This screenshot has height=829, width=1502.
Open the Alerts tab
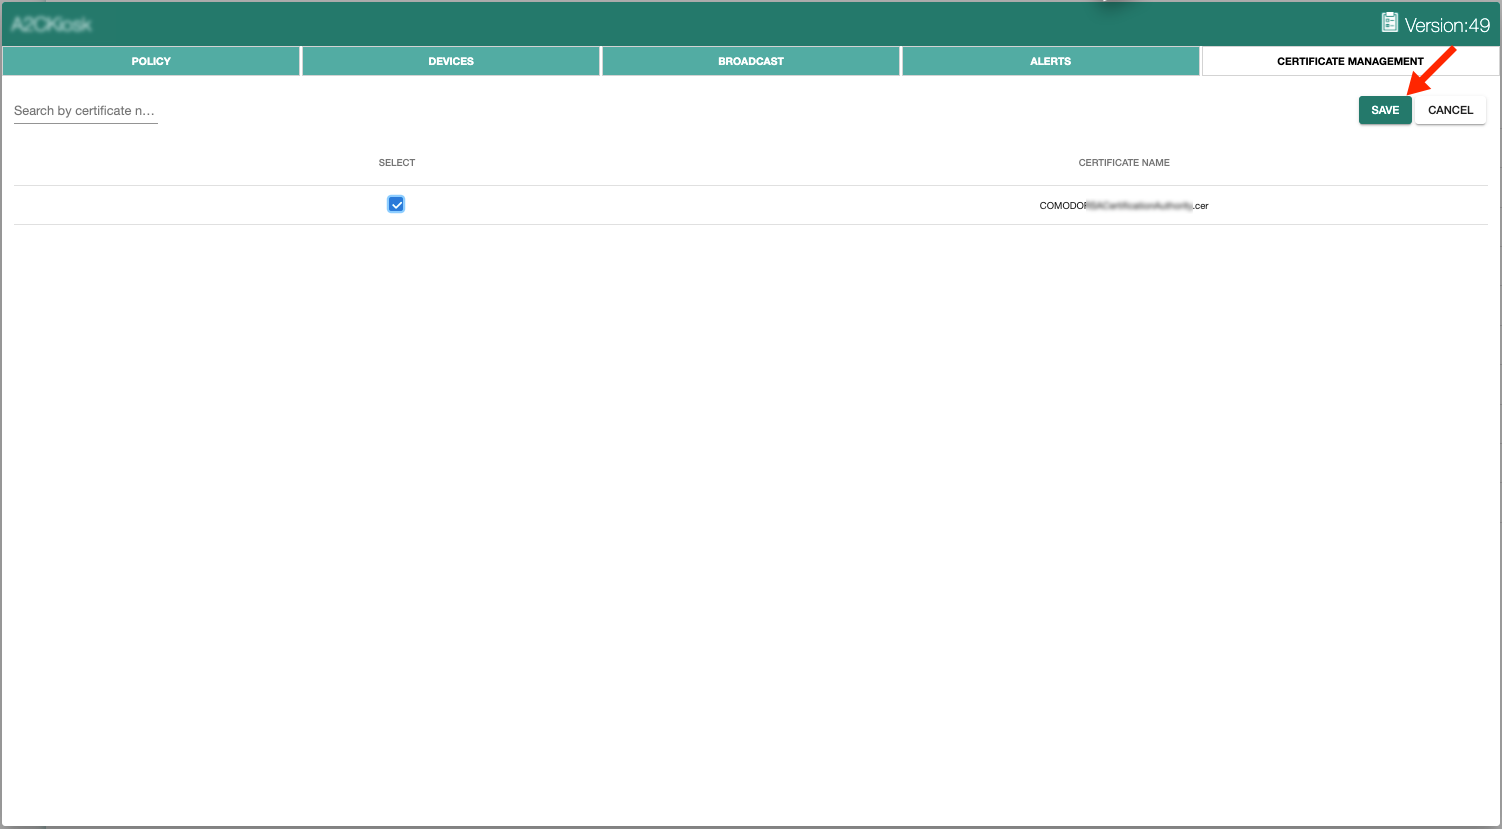click(1050, 61)
